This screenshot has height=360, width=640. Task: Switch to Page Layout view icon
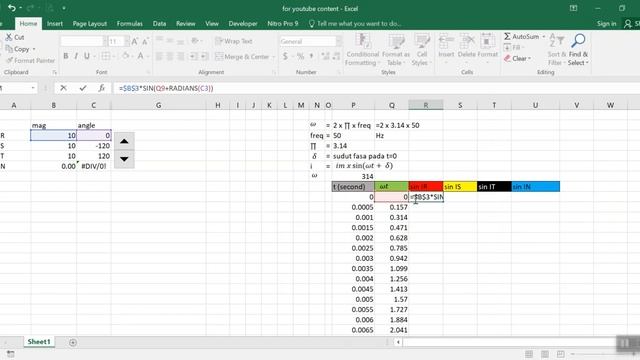tap(544, 354)
